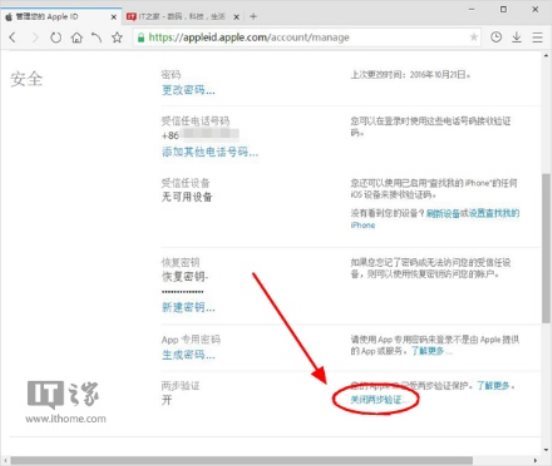The height and width of the screenshot is (466, 552).
Task: Click the green padlock security icon
Action: pos(141,38)
